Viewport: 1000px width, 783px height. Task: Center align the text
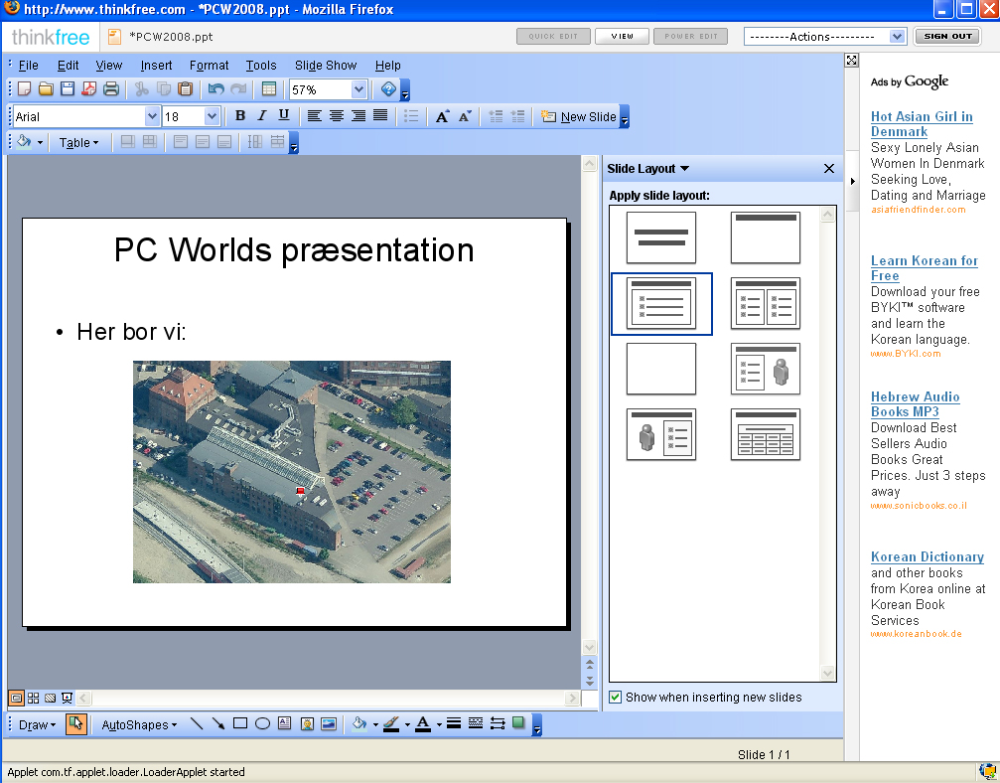point(336,117)
